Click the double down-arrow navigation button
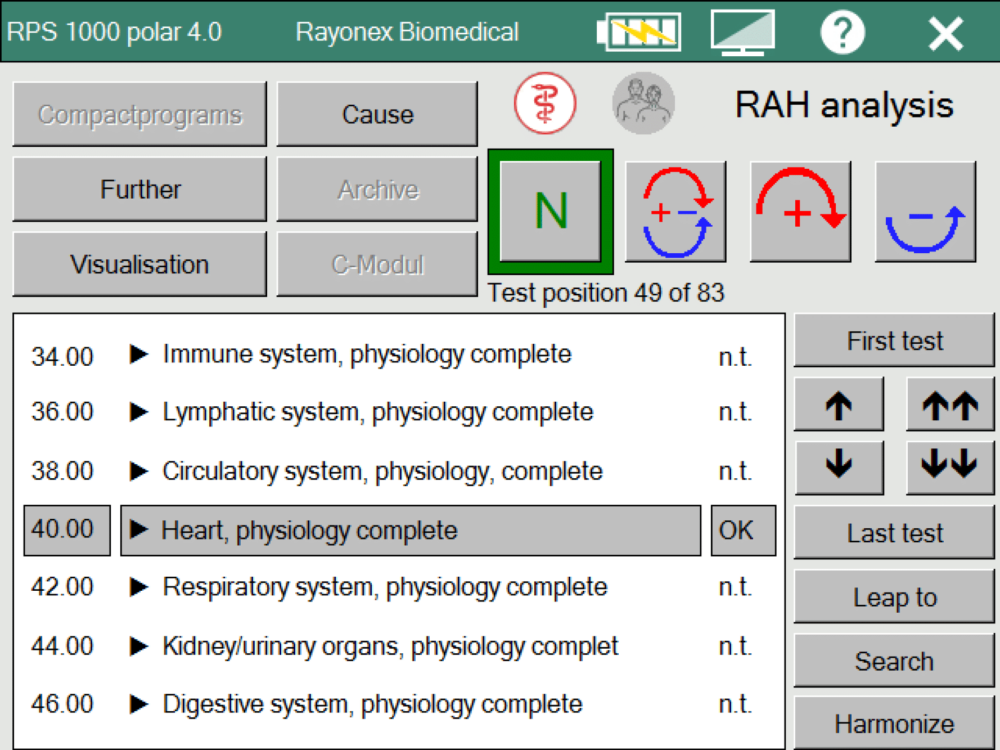This screenshot has width=1000, height=750. coord(948,466)
